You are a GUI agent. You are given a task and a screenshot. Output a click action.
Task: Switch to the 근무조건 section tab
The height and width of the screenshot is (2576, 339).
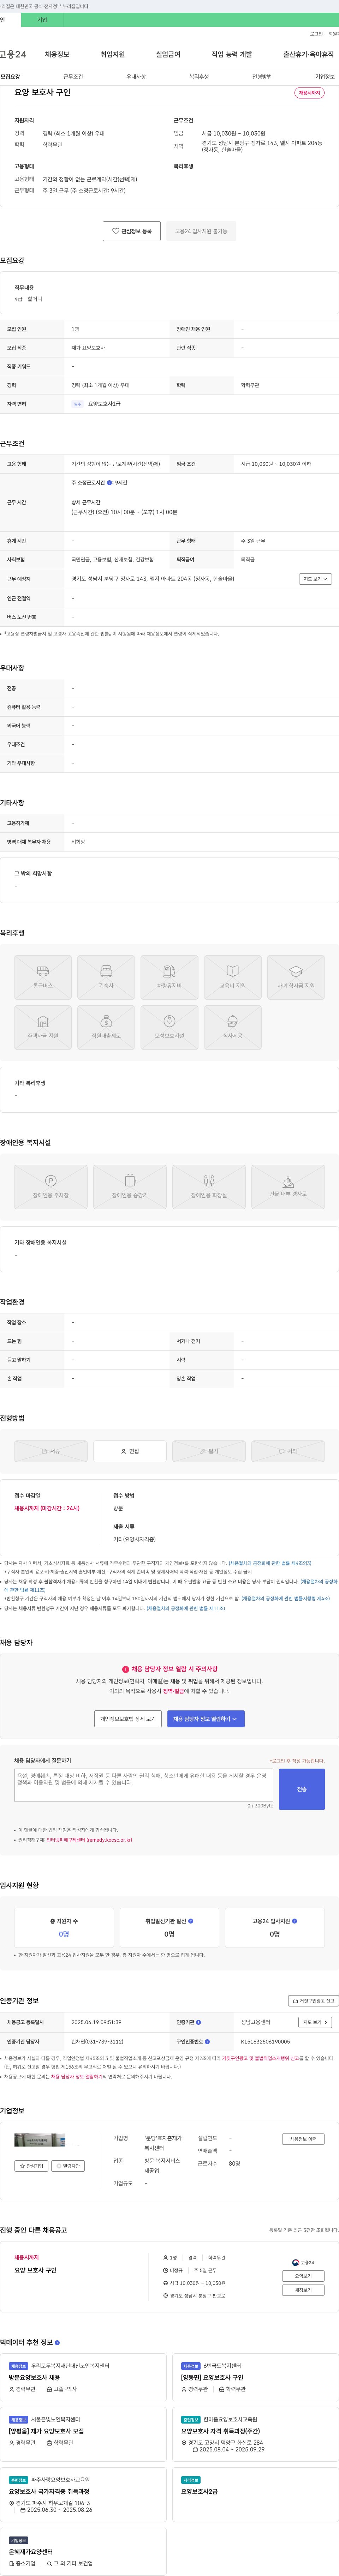coord(73,77)
